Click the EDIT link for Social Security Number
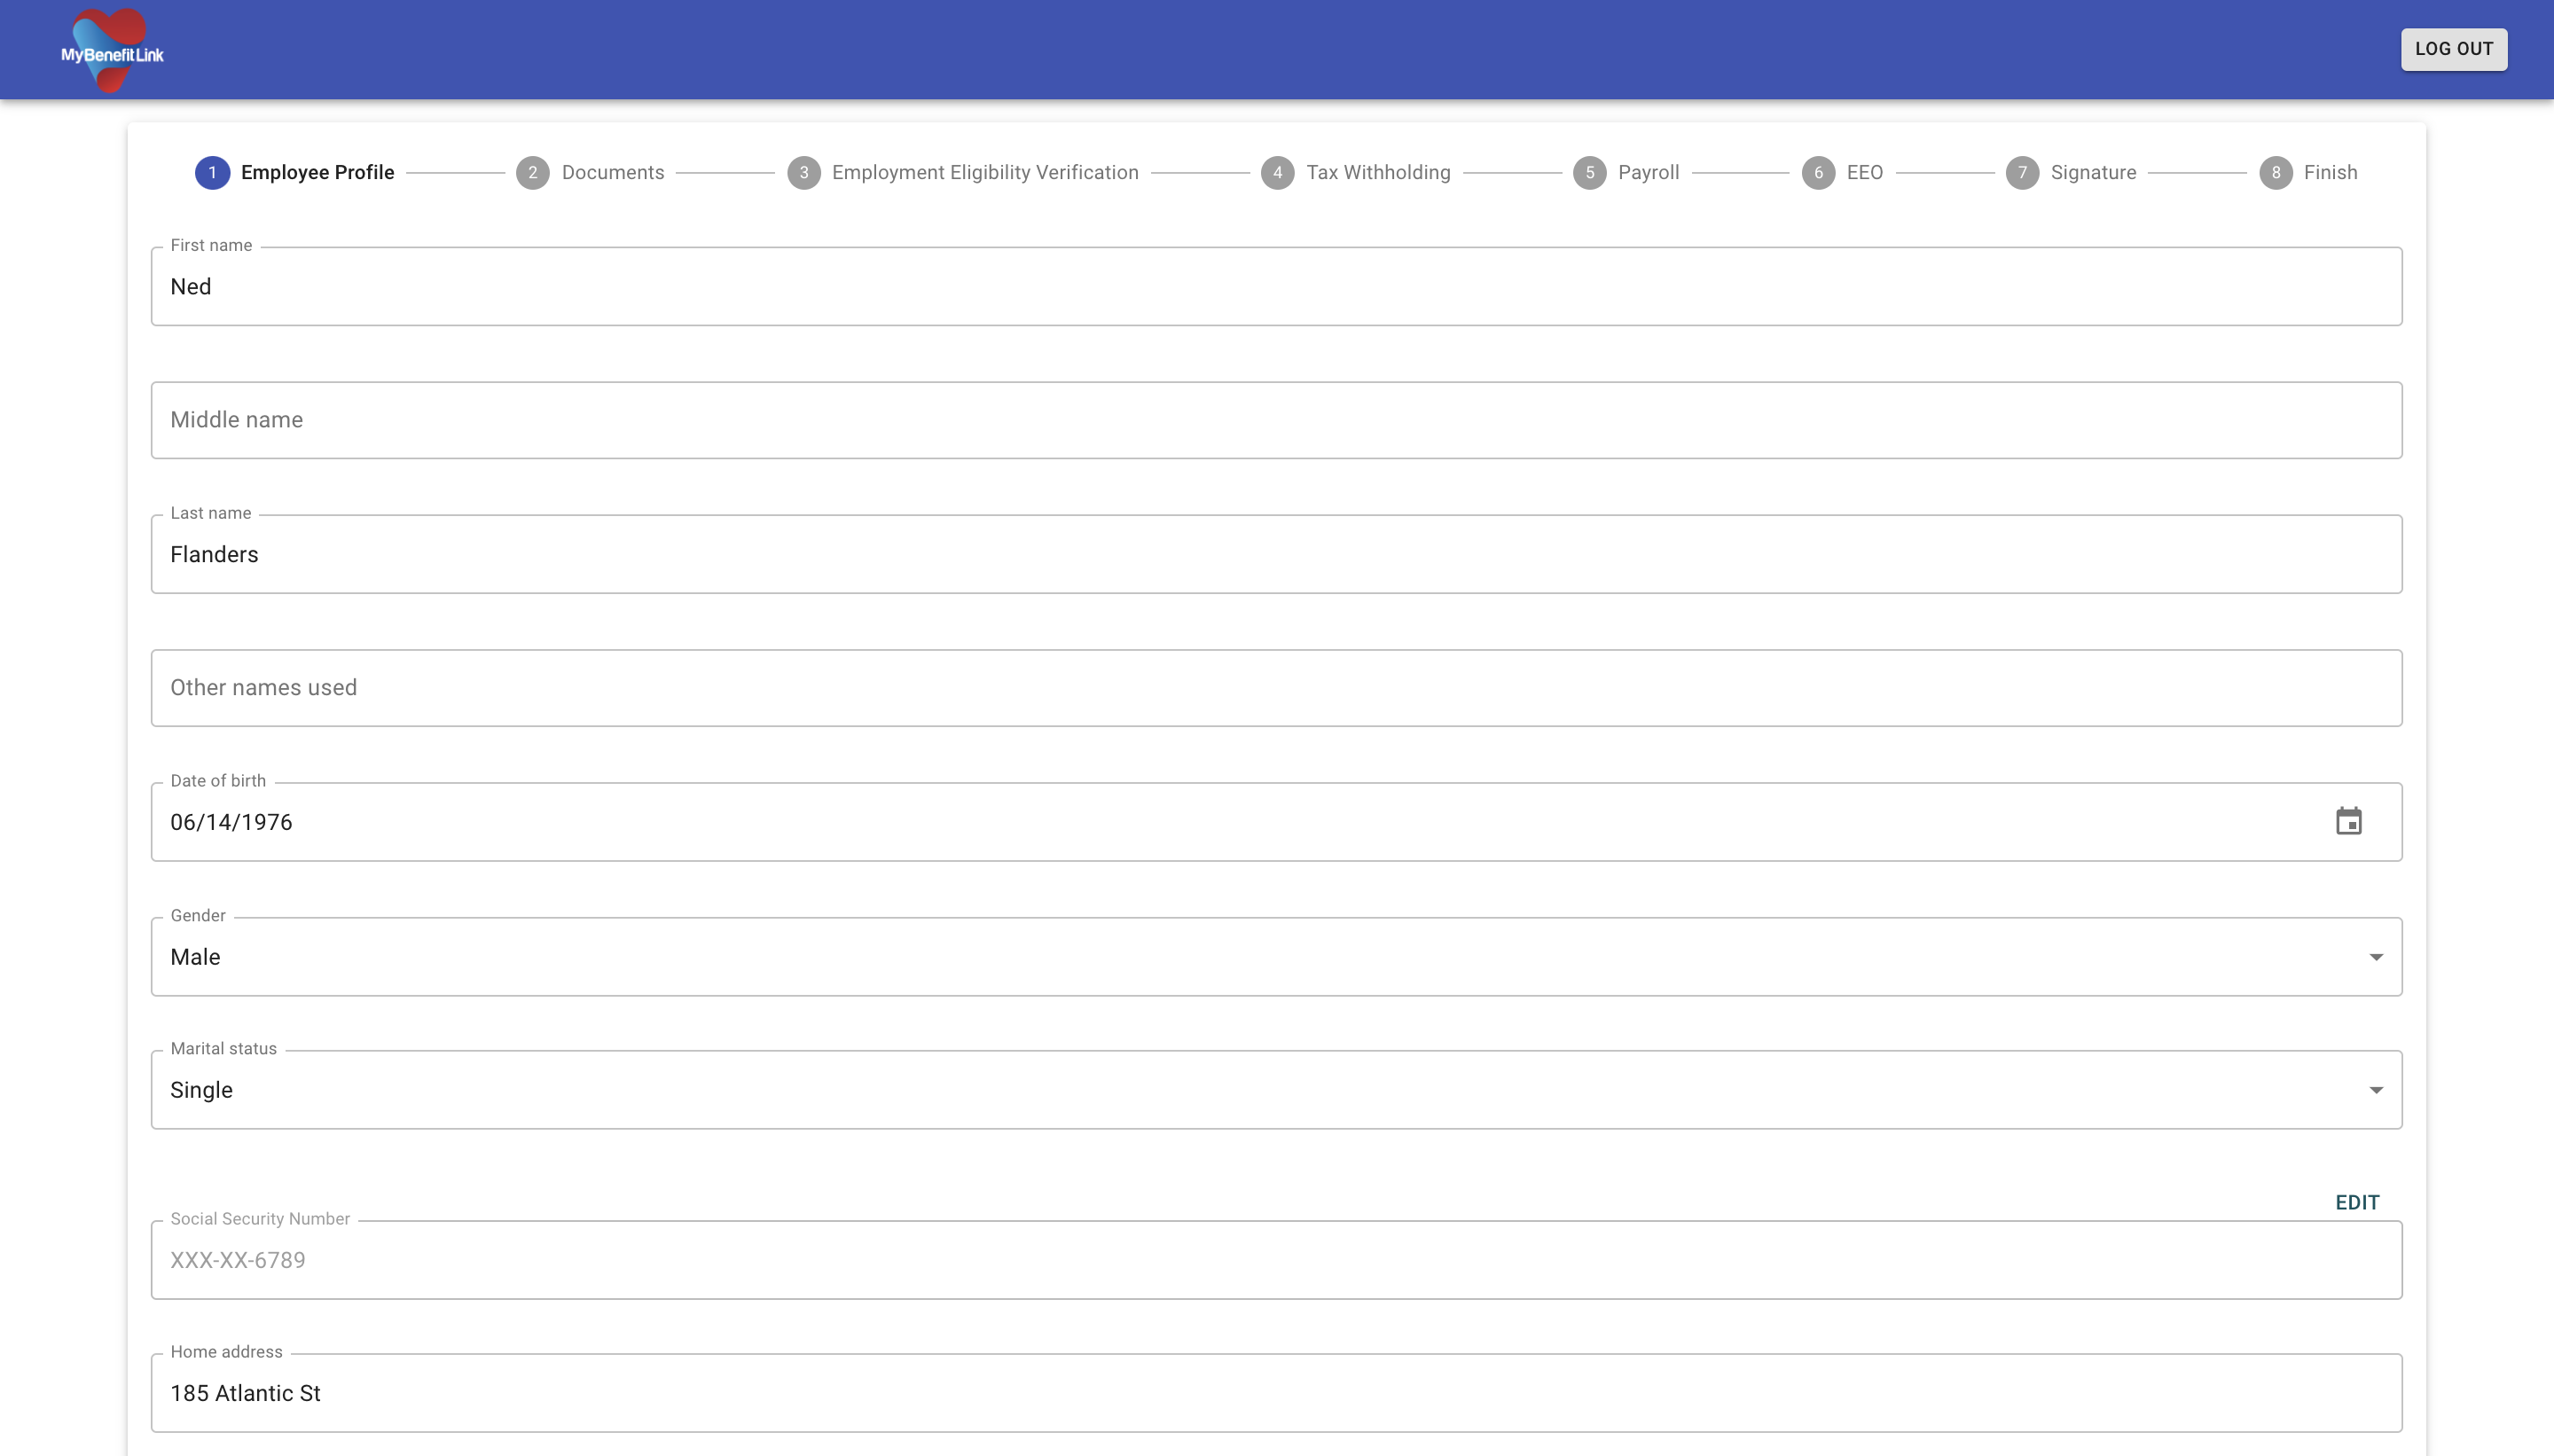This screenshot has width=2554, height=1456. click(x=2357, y=1202)
